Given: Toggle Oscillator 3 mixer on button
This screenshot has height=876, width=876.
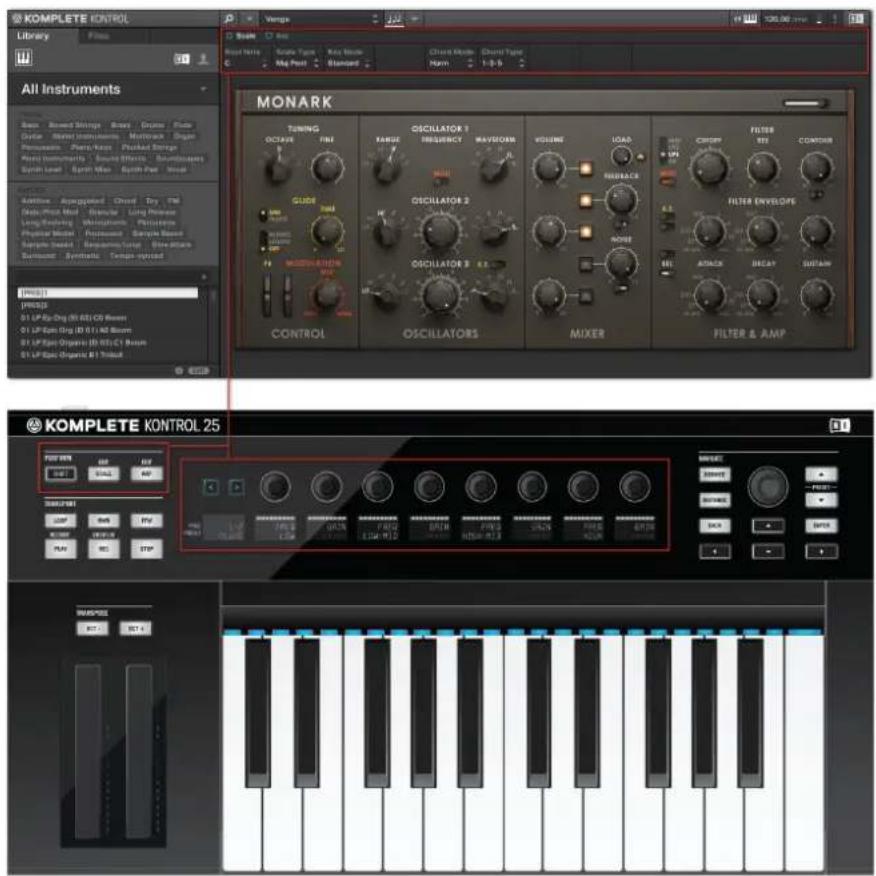Looking at the screenshot, I should pos(585,296).
